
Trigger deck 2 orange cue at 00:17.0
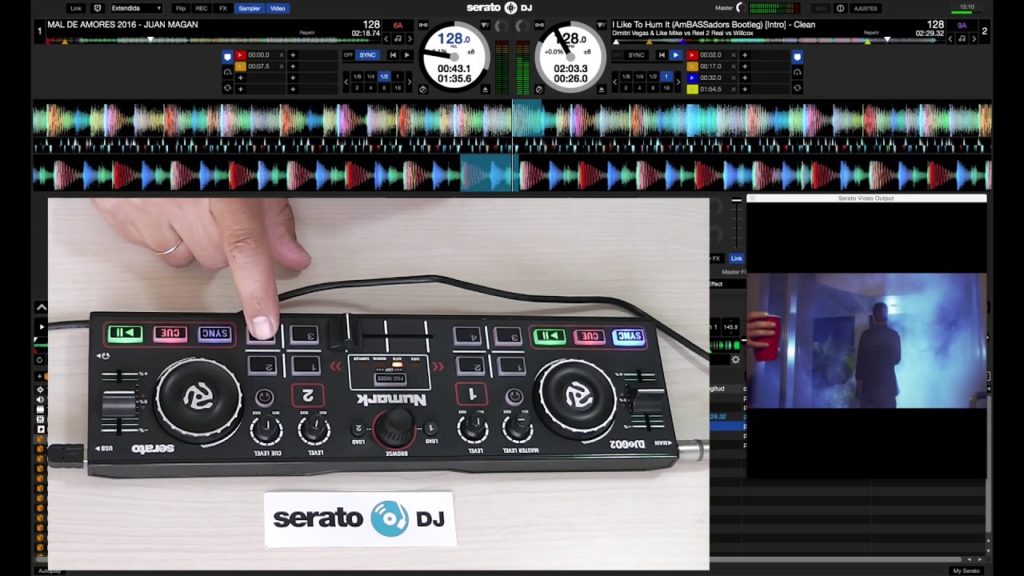[692, 67]
